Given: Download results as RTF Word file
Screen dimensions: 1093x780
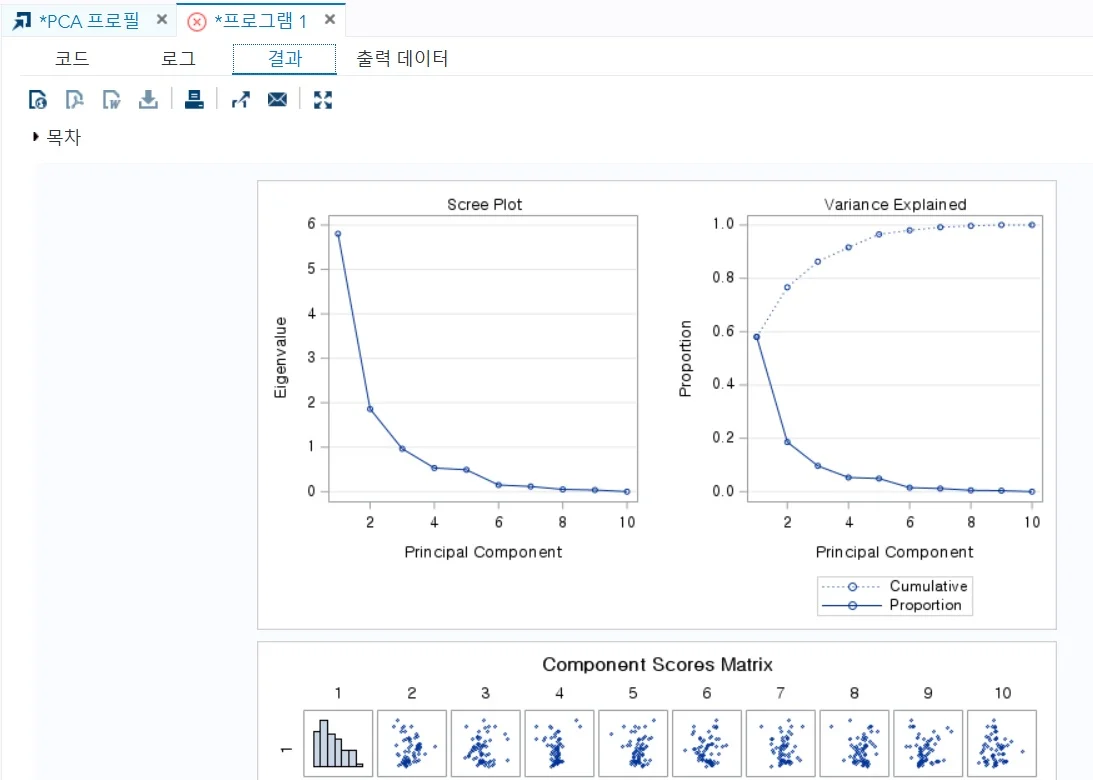Looking at the screenshot, I should click(112, 99).
